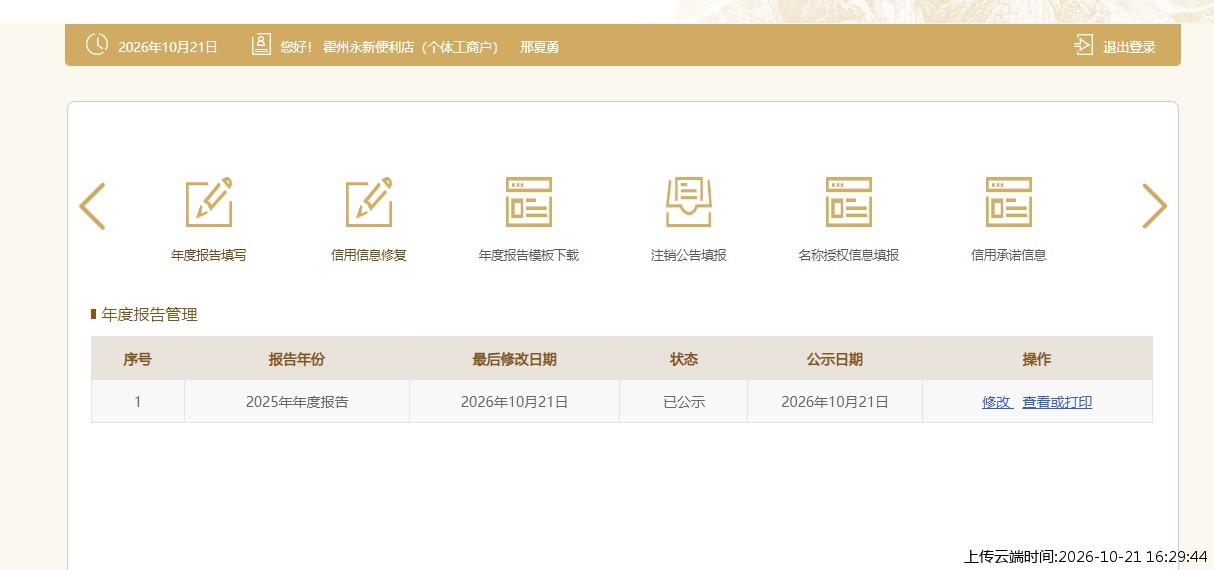Open the 注销公告填报 inbox icon

click(x=689, y=201)
